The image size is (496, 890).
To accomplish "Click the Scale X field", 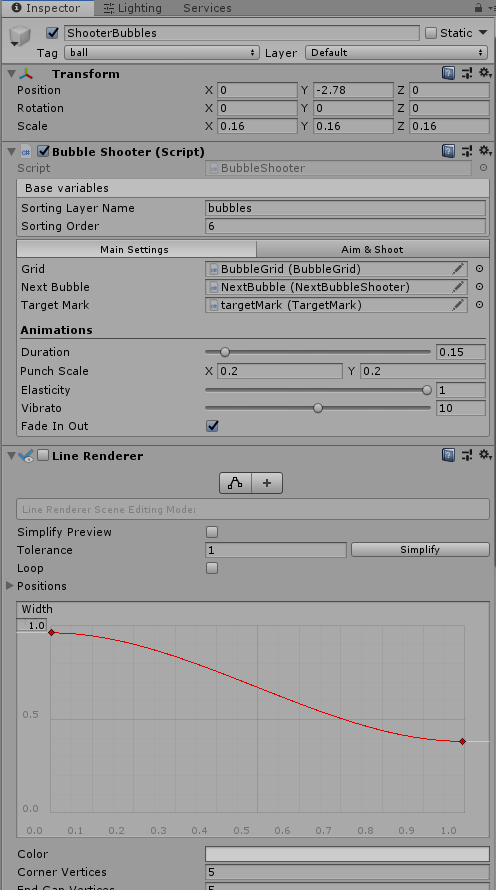I will (257, 126).
